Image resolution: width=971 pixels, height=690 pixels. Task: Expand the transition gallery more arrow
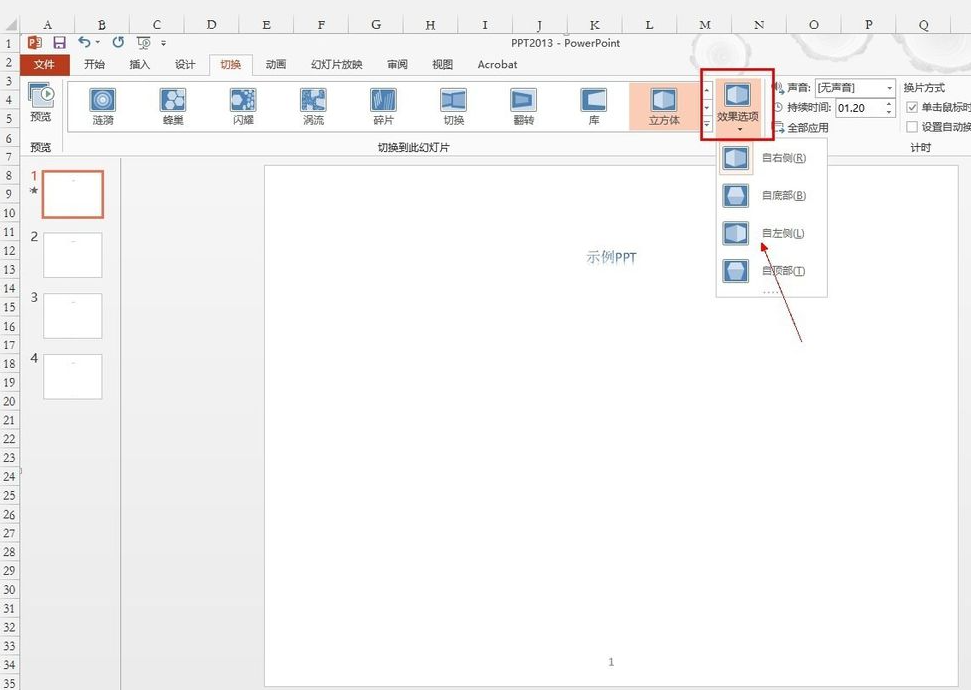[707, 124]
